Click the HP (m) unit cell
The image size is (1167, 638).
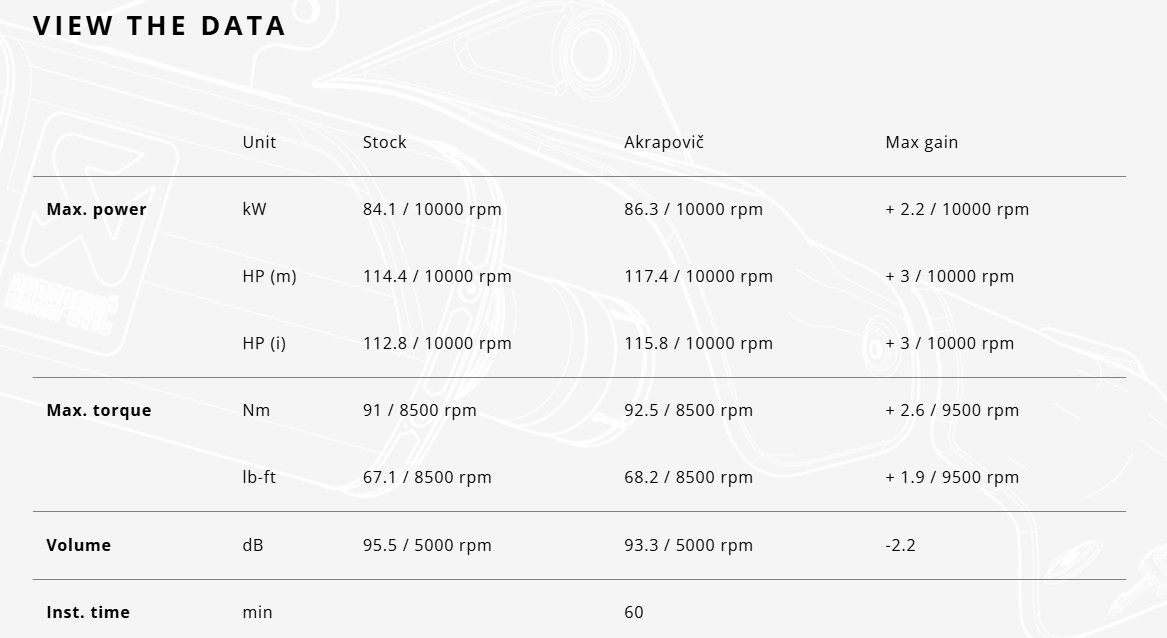(269, 276)
